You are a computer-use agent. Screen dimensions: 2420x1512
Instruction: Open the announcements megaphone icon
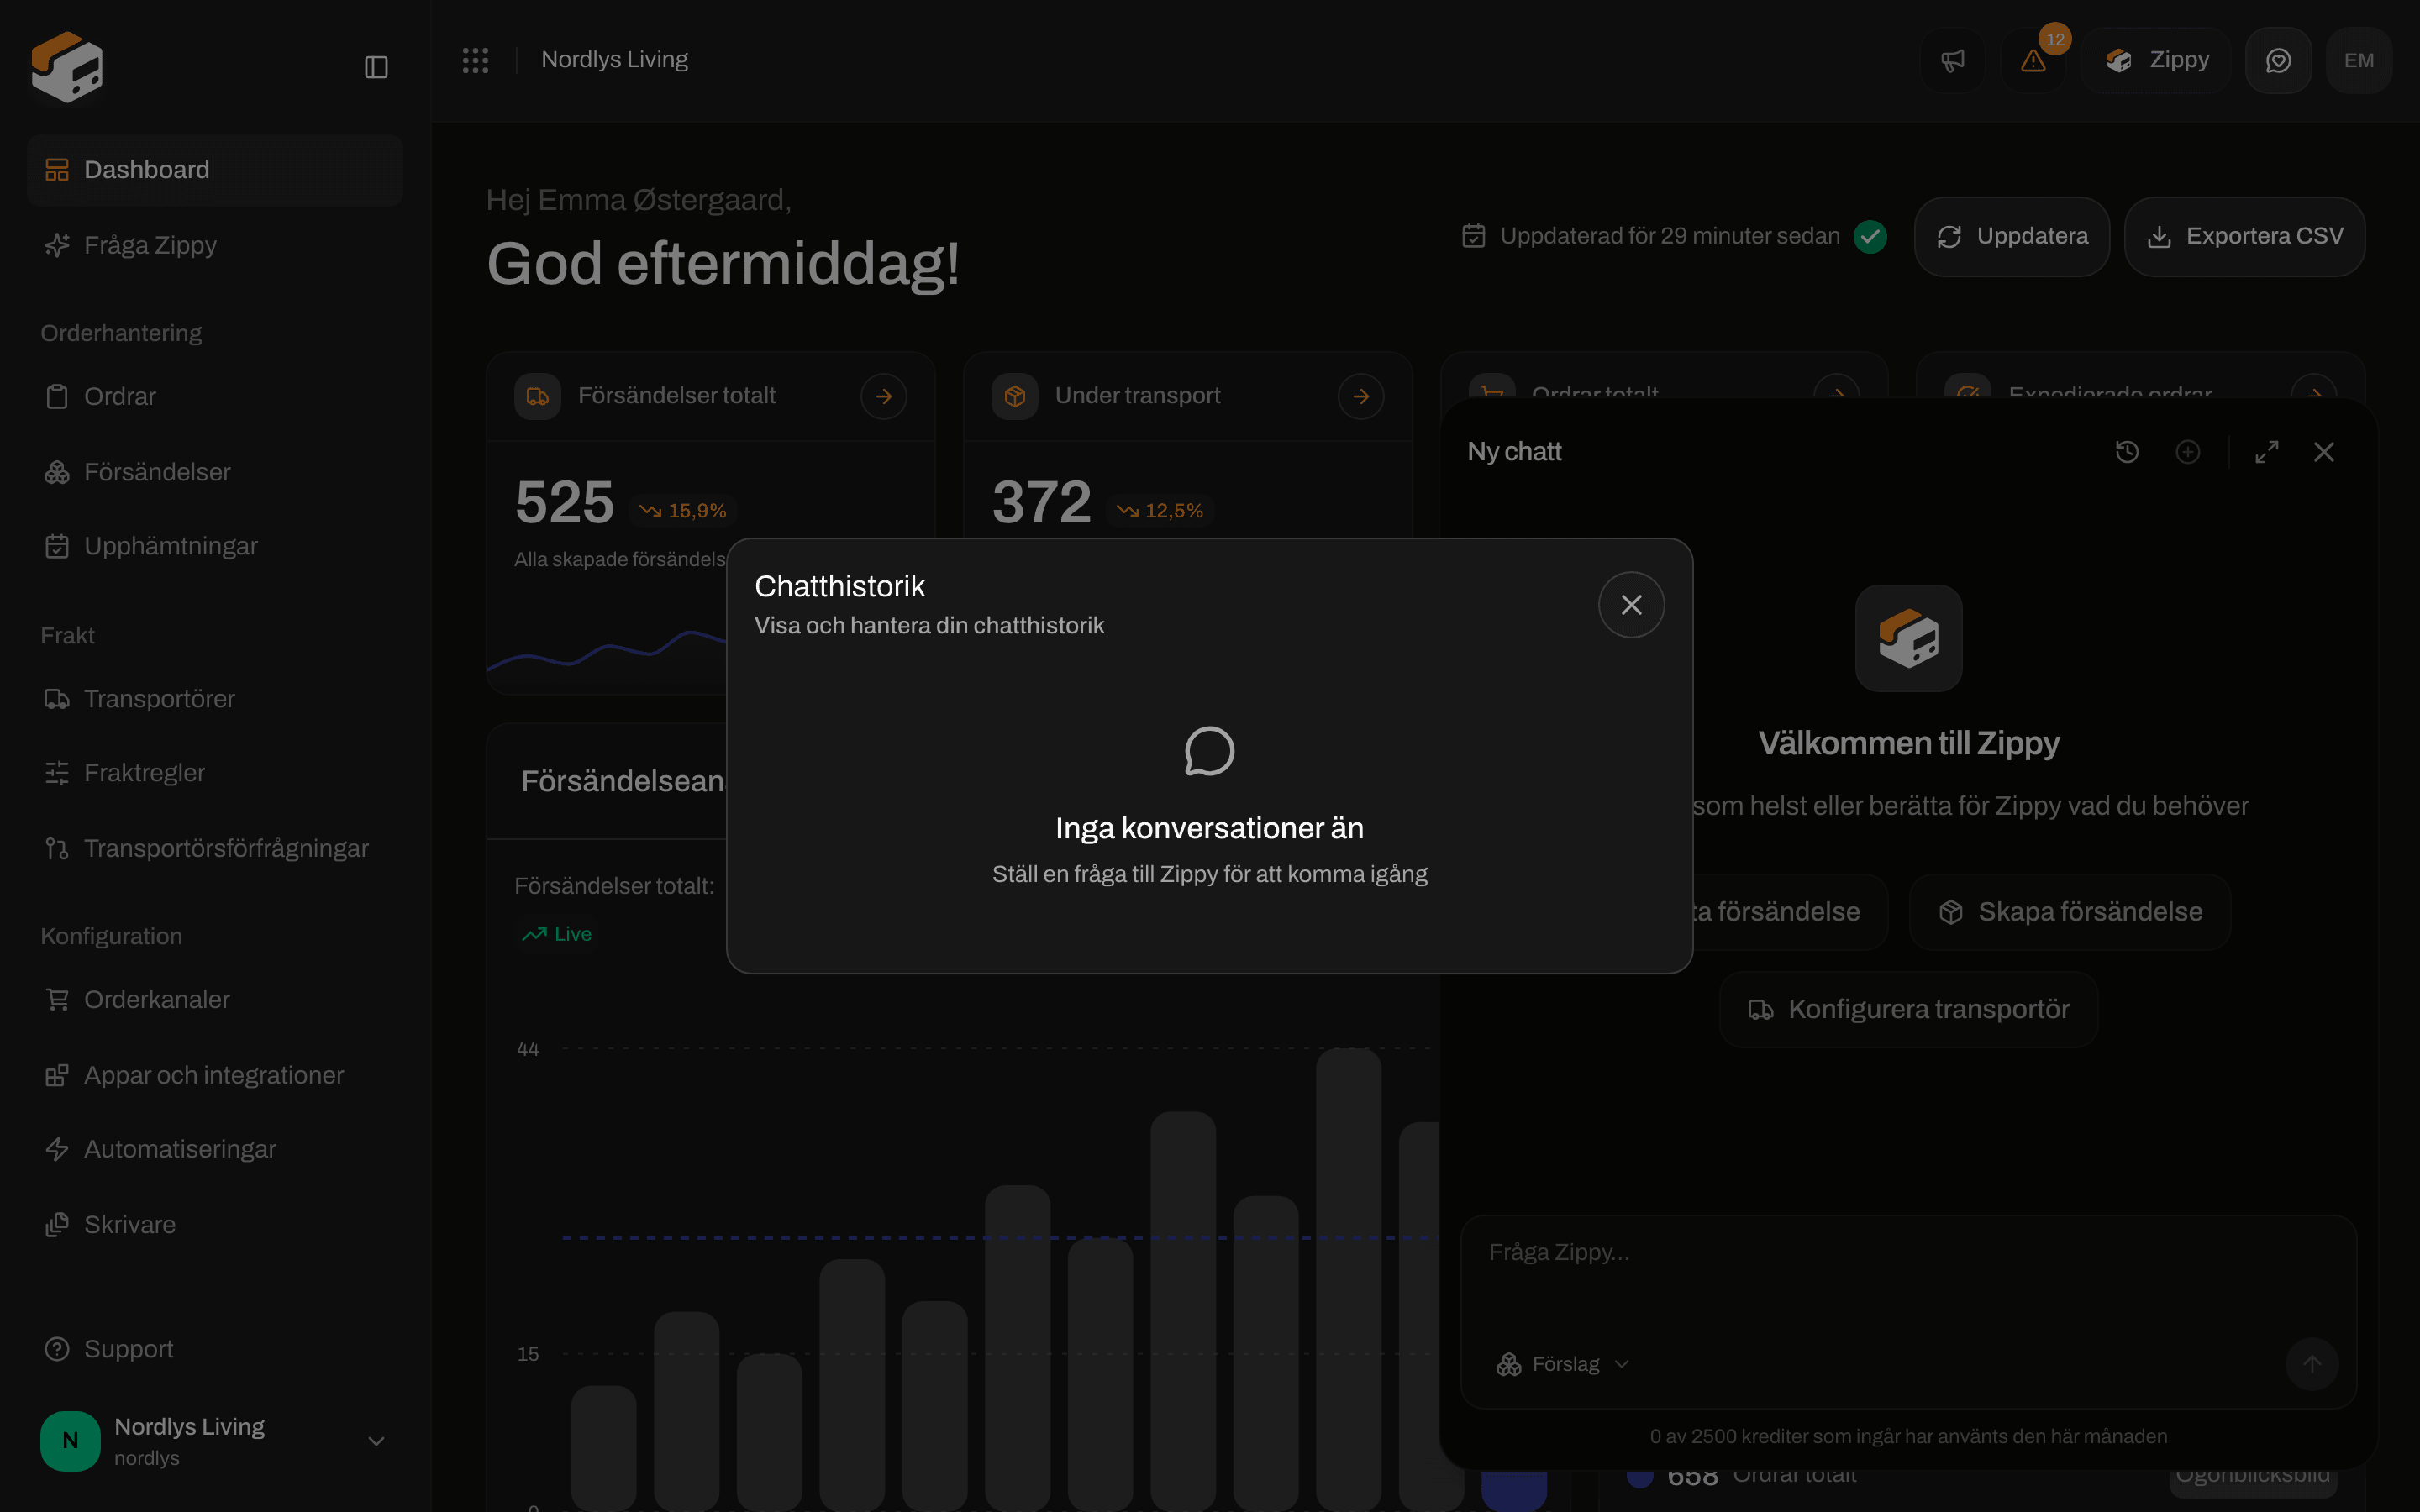[1952, 60]
